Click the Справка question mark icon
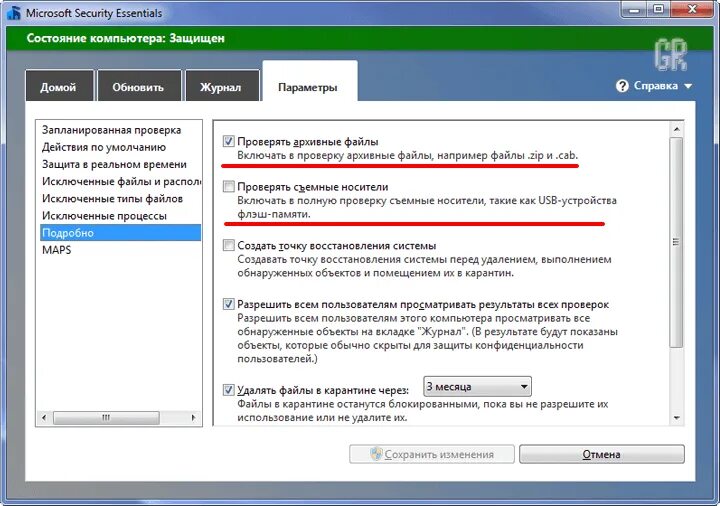 pos(622,86)
